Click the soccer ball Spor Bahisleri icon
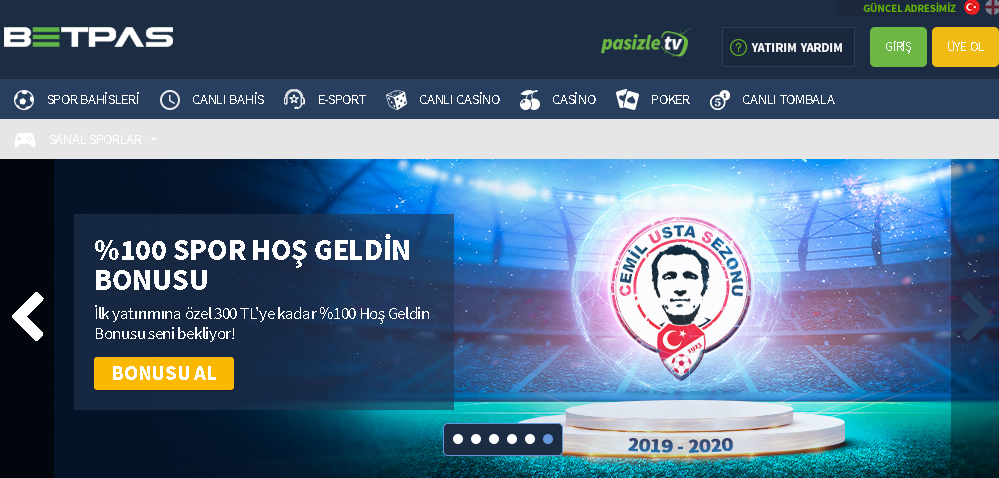This screenshot has height=478, width=999. (x=24, y=99)
